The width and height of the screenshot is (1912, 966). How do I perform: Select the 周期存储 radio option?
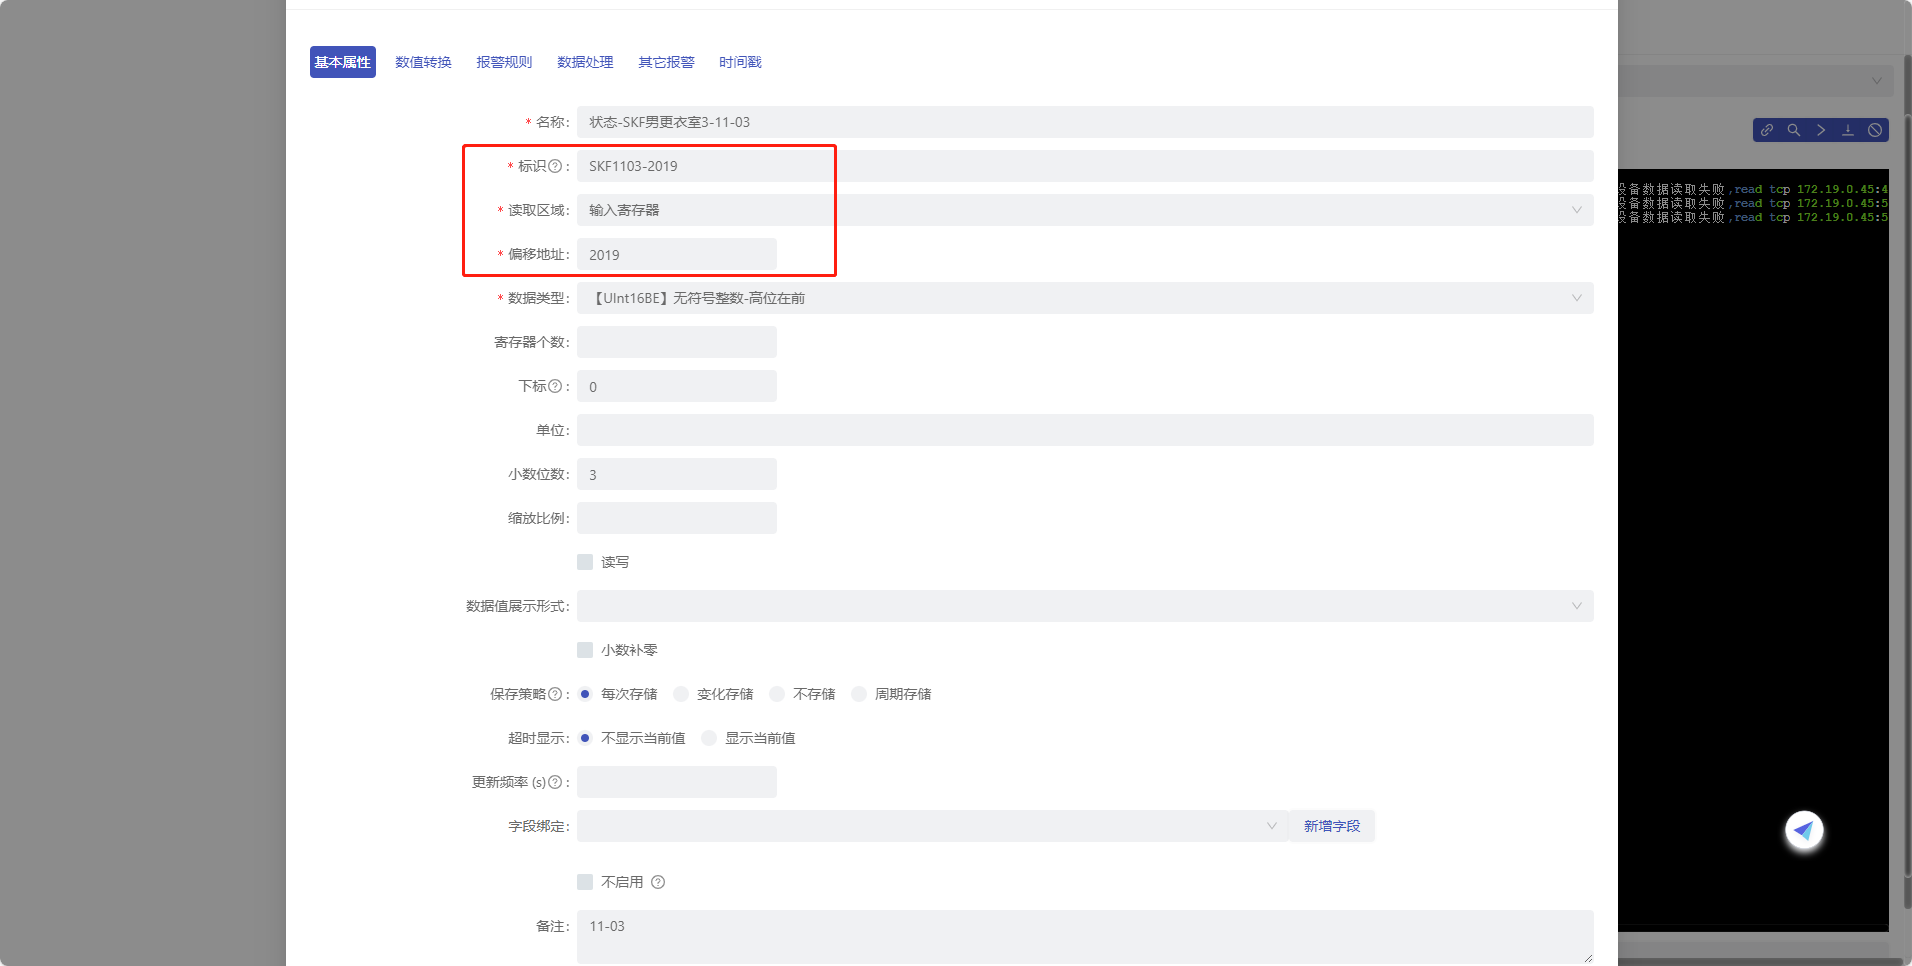click(x=859, y=694)
